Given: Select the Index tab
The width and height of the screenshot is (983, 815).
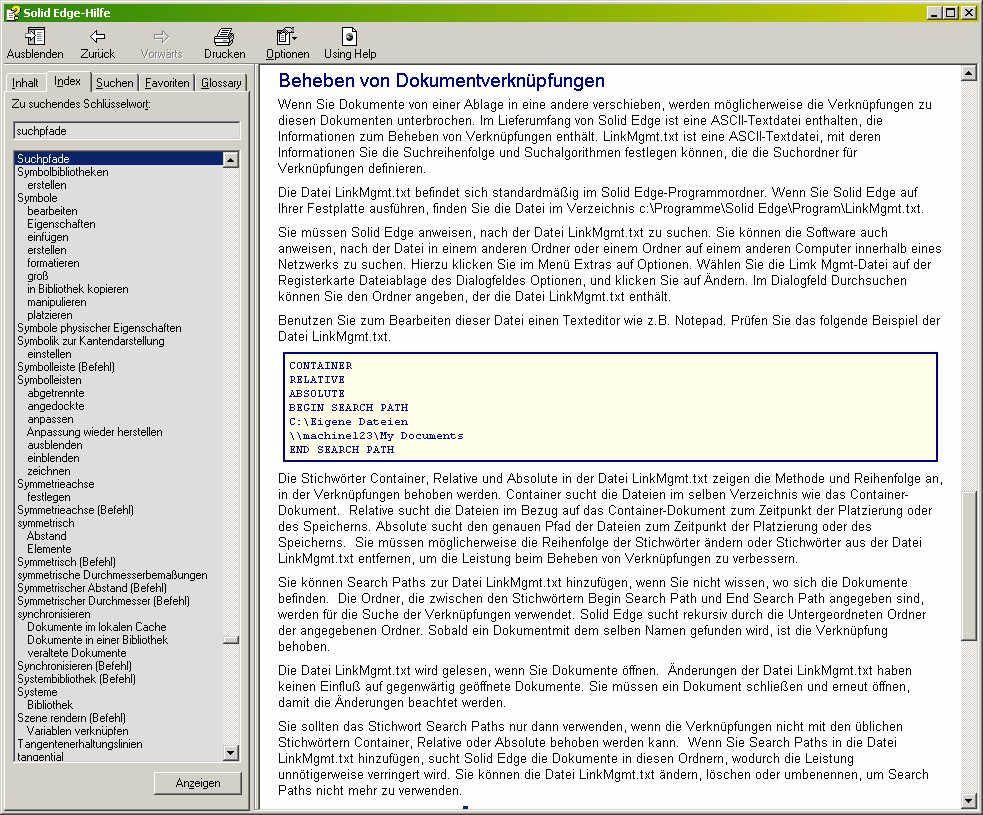Looking at the screenshot, I should click(x=68, y=82).
